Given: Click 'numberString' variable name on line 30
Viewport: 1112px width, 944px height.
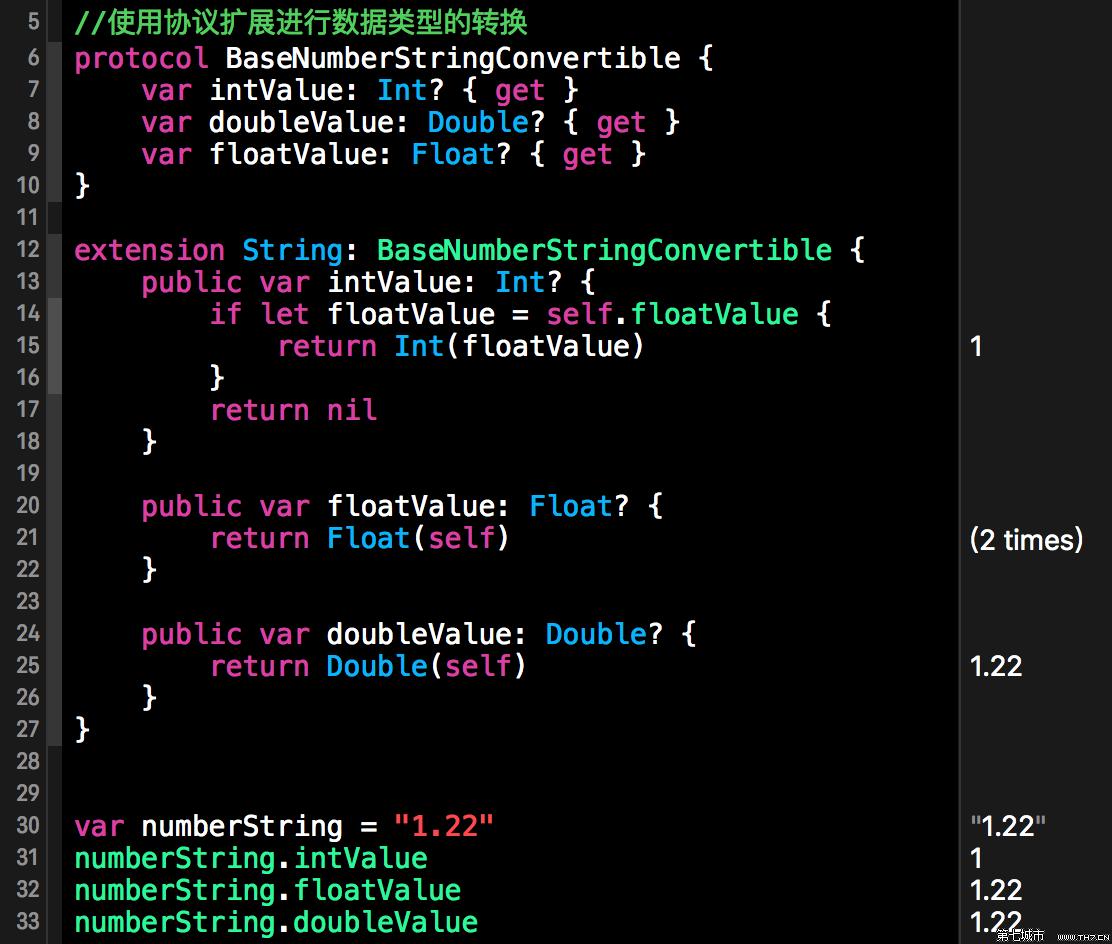Looking at the screenshot, I should pos(243,826).
